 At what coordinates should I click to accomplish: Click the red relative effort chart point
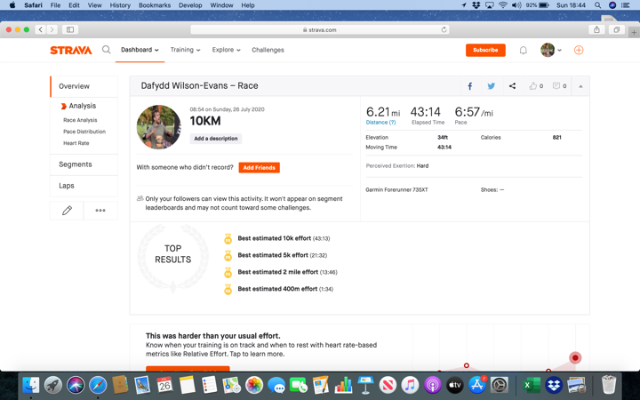pyautogui.click(x=575, y=358)
